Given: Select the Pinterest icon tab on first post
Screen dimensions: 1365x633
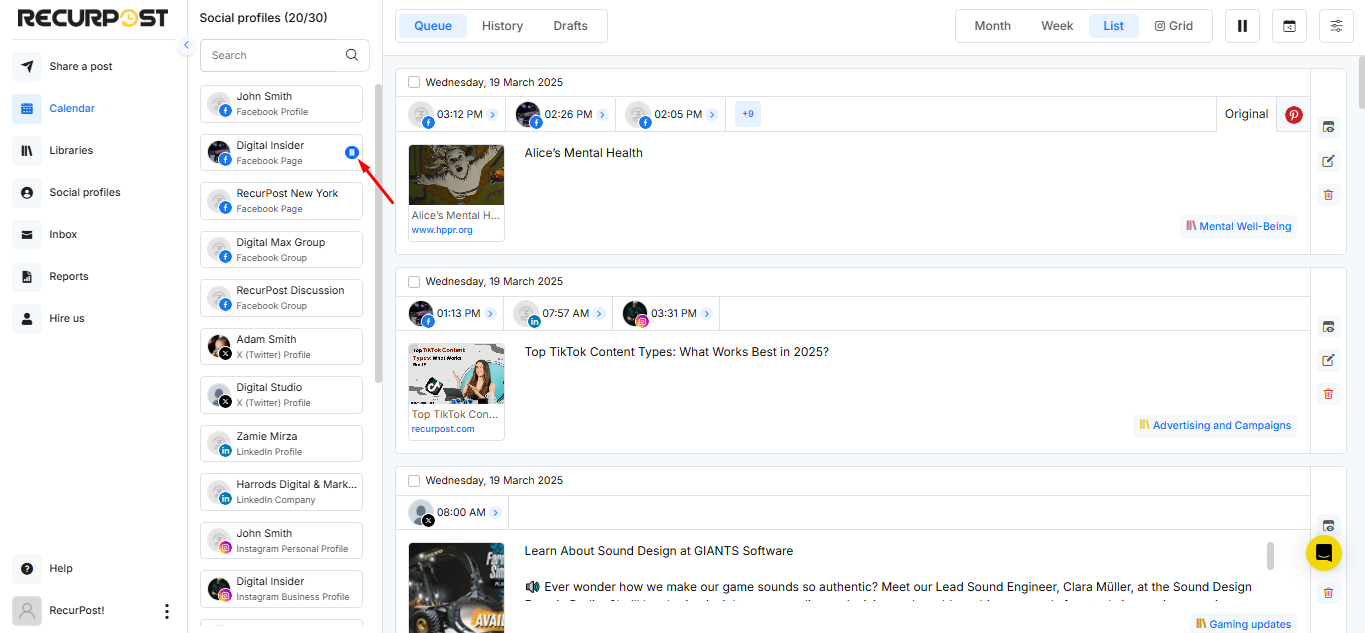Looking at the screenshot, I should 1293,115.
